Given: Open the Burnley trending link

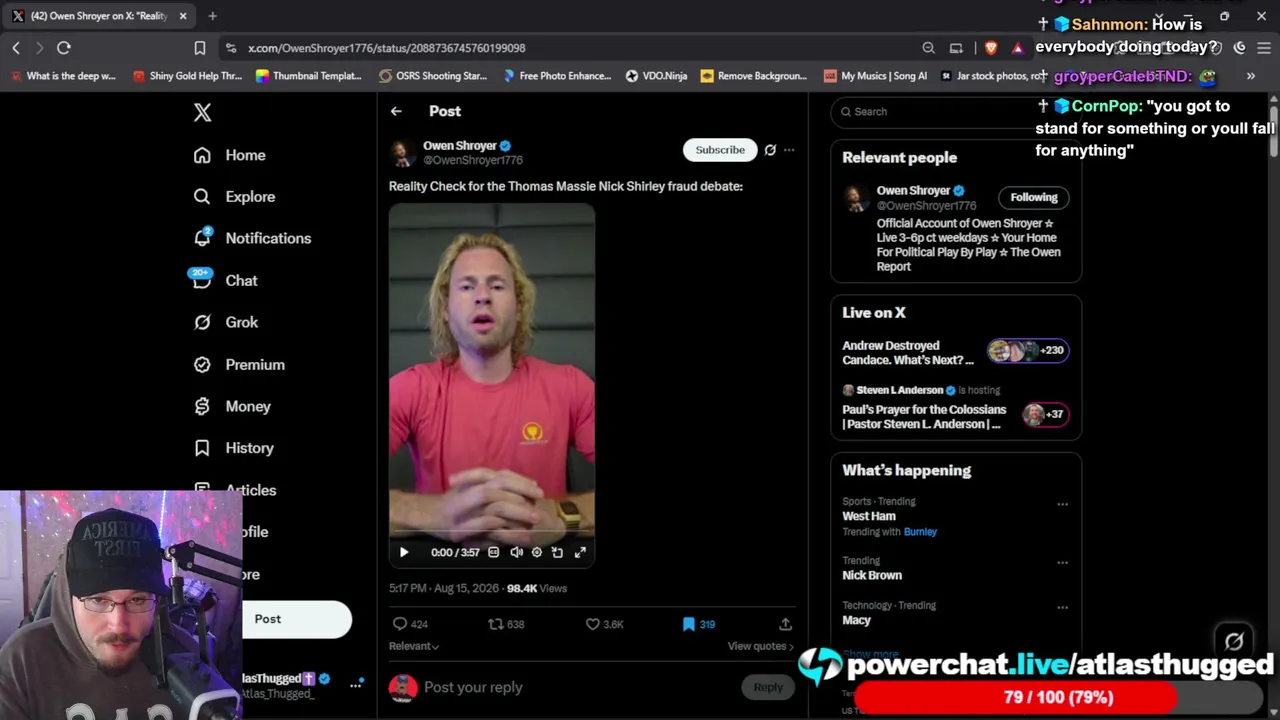Looking at the screenshot, I should pos(920,532).
